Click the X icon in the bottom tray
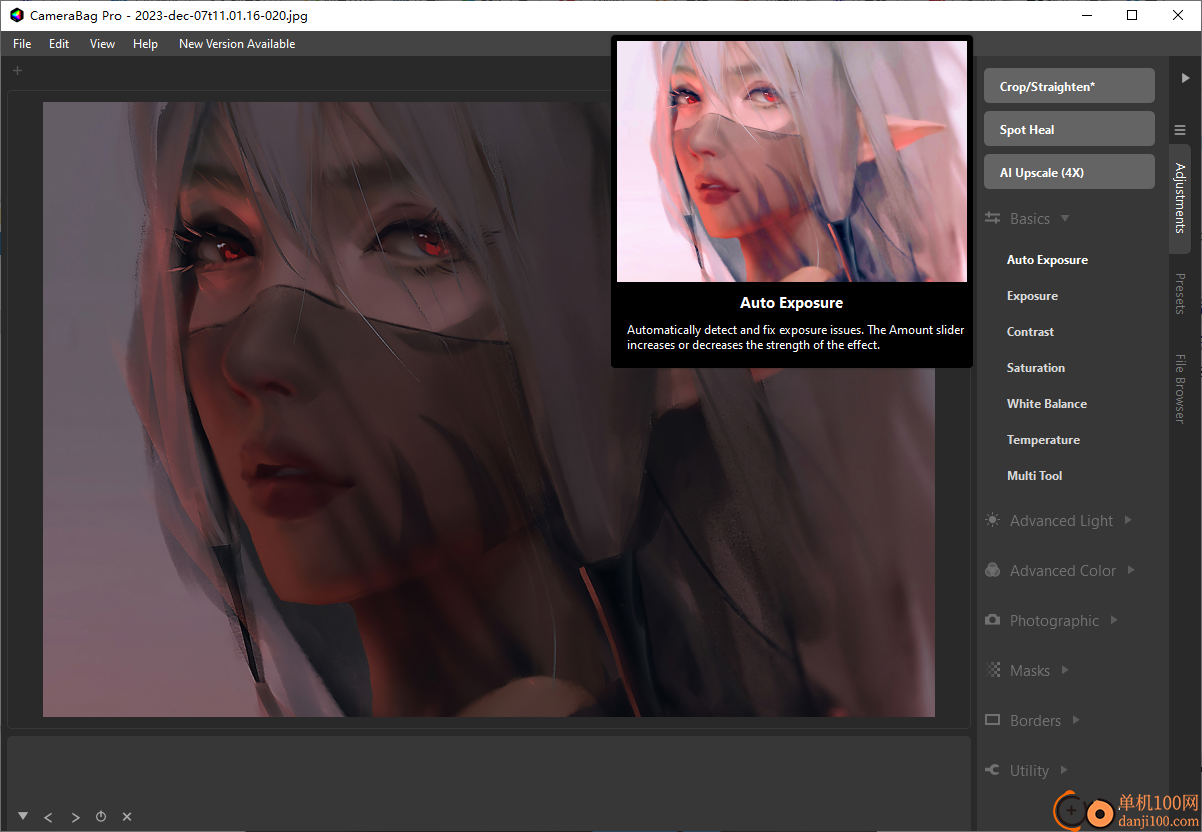The height and width of the screenshot is (832, 1202). [x=127, y=817]
